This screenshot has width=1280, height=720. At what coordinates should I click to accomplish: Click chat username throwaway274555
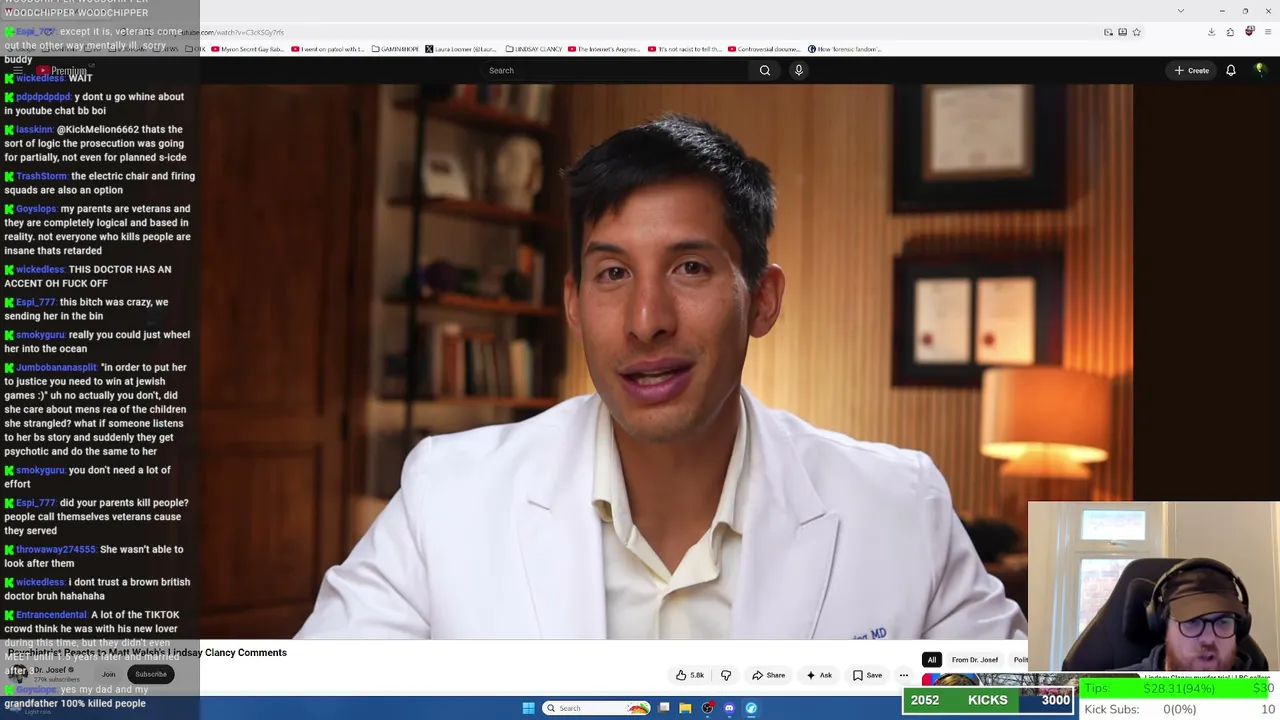[56, 550]
